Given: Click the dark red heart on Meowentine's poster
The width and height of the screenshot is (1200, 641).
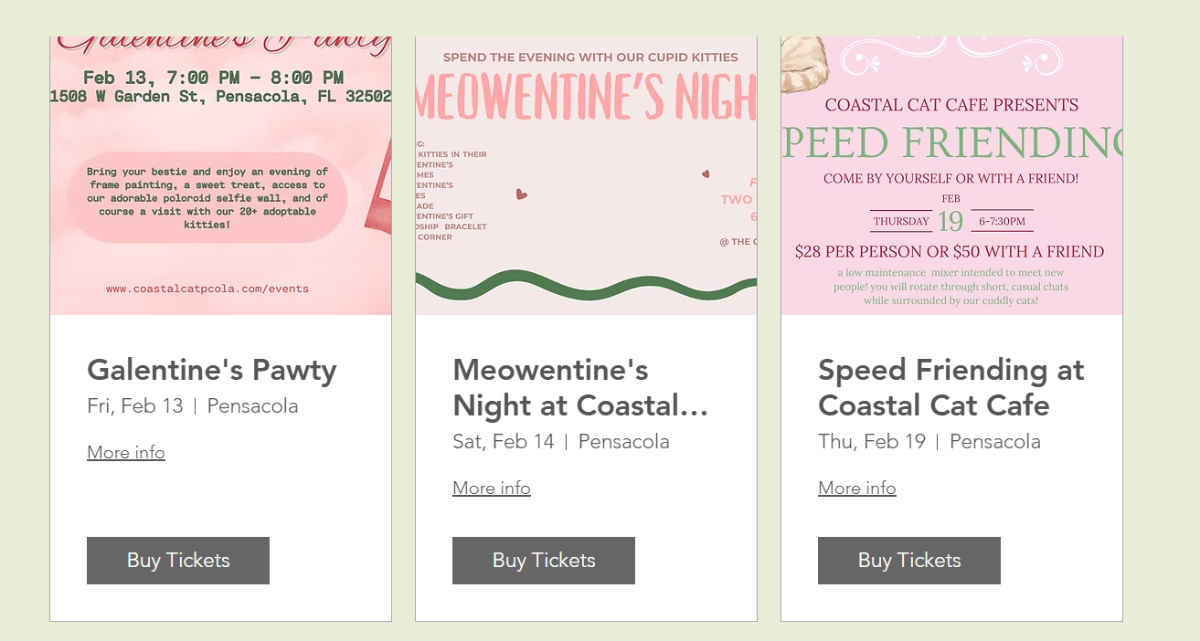Looking at the screenshot, I should [x=521, y=194].
